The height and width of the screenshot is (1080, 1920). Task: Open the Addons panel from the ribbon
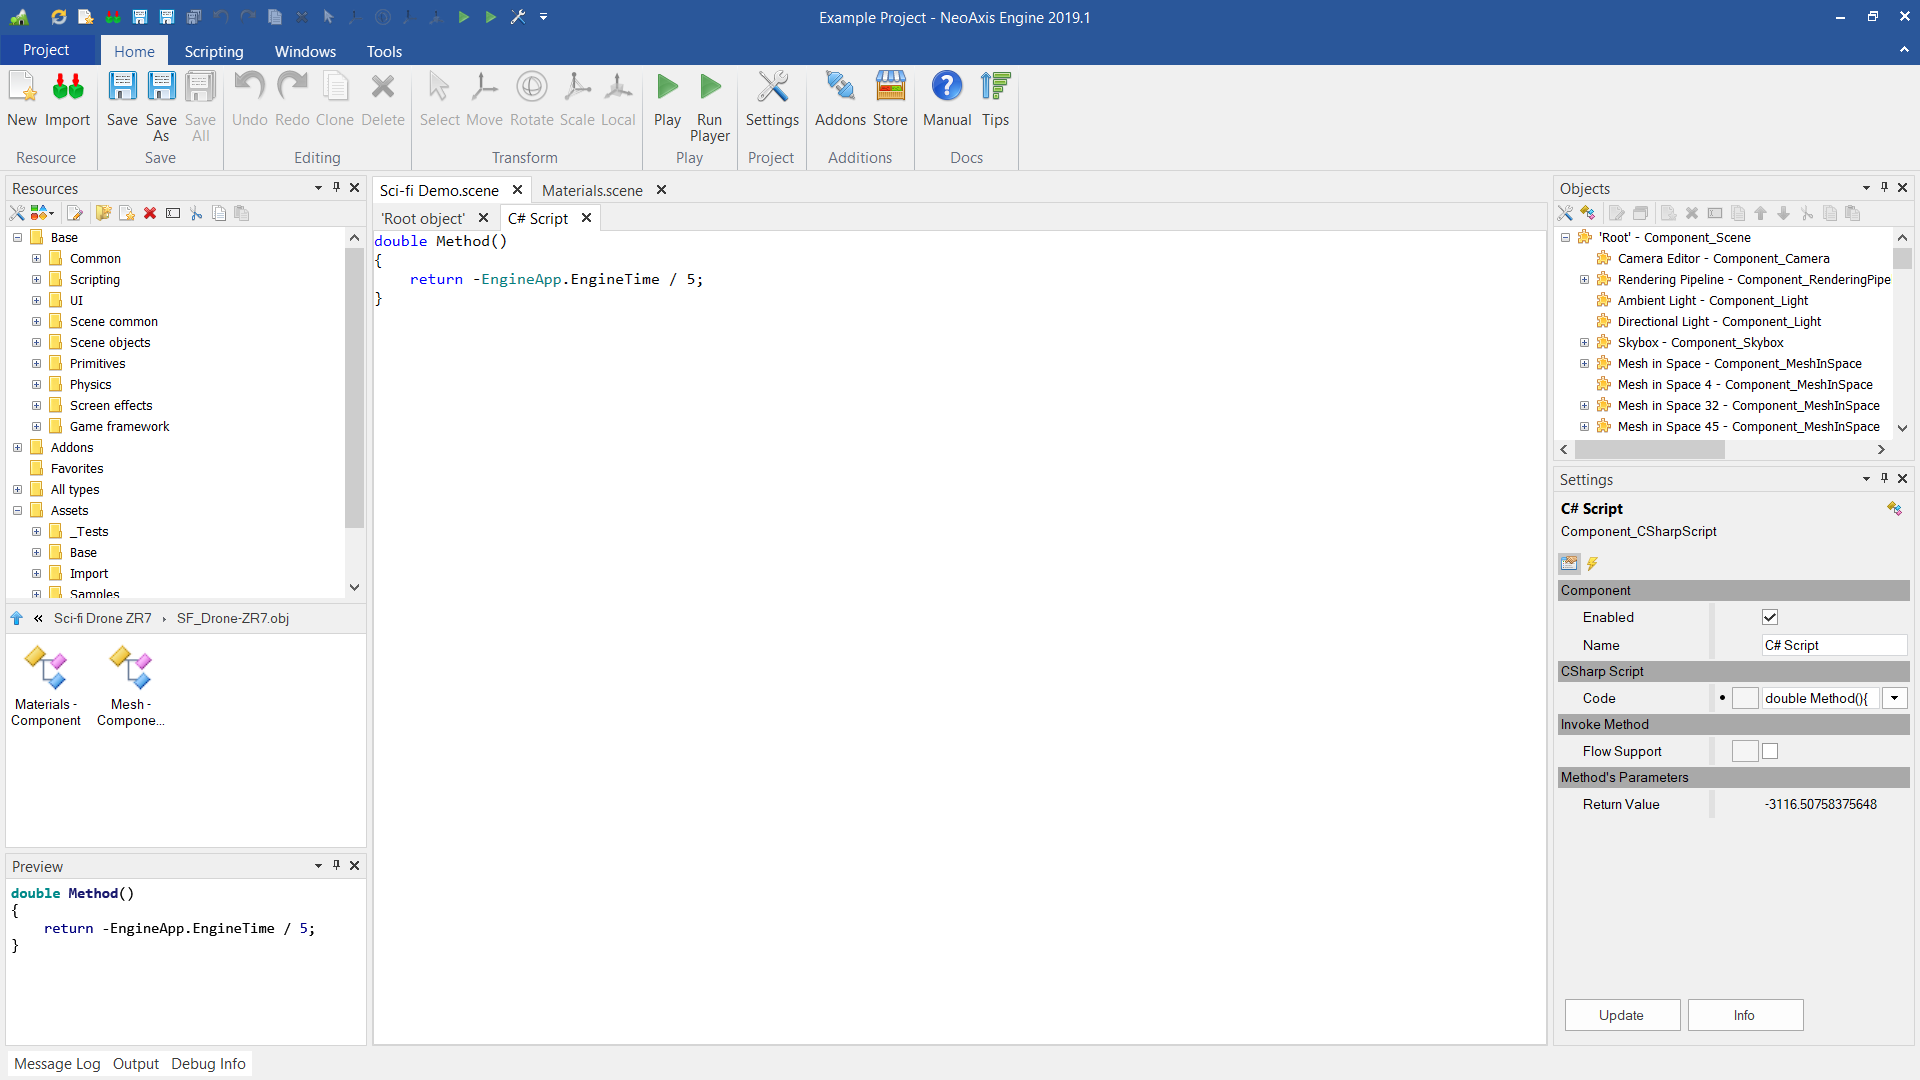point(839,100)
